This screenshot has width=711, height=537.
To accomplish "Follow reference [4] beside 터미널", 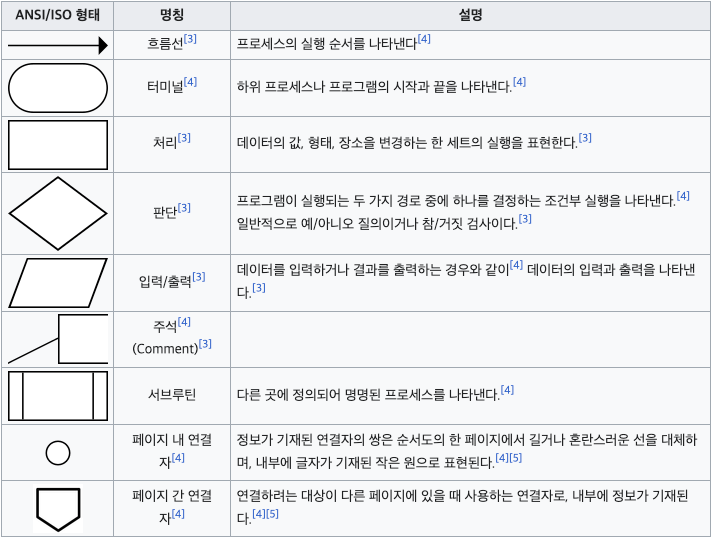I will pos(190,82).
